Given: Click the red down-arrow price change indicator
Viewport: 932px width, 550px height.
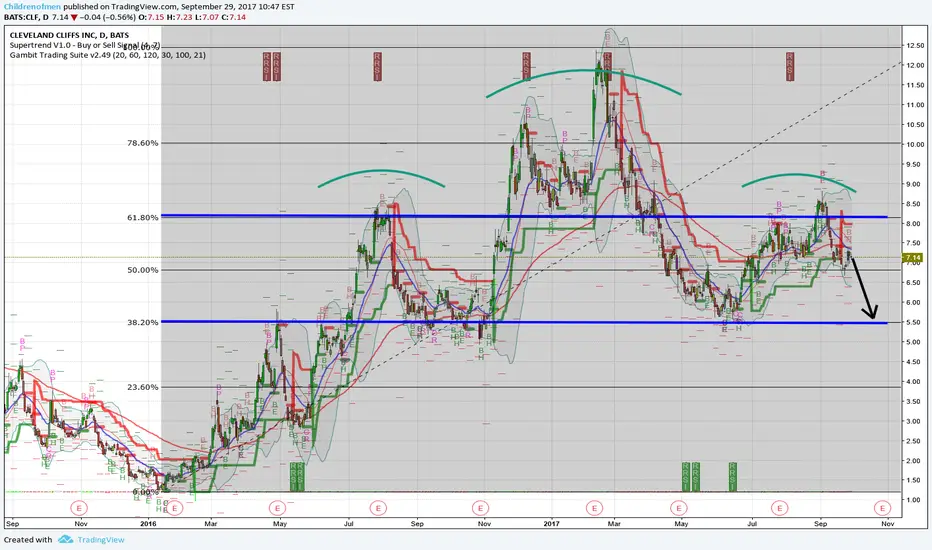Looking at the screenshot, I should [74, 17].
